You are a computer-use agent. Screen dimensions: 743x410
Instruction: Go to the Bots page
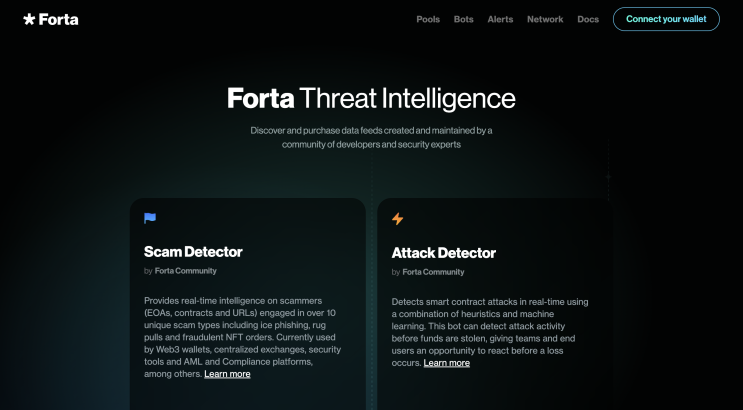pos(463,19)
